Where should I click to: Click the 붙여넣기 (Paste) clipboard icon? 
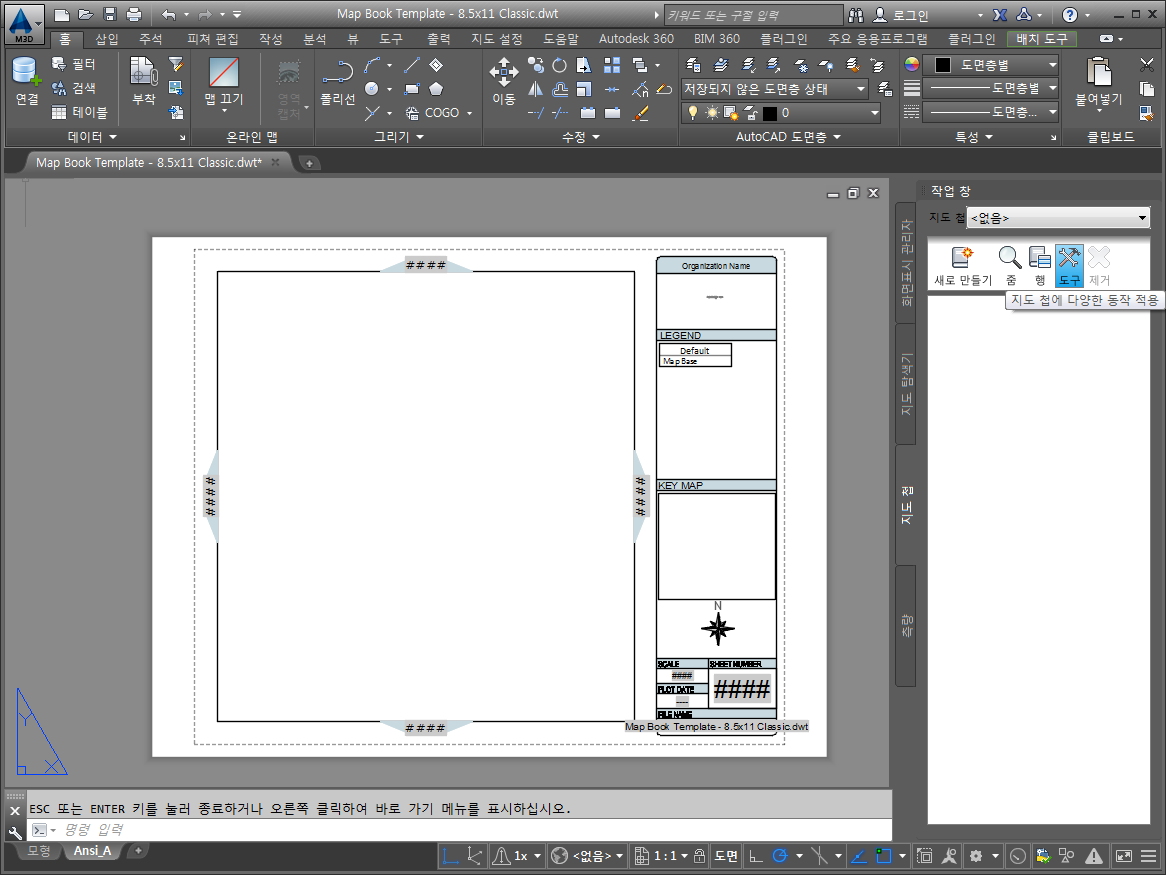[x=1099, y=81]
